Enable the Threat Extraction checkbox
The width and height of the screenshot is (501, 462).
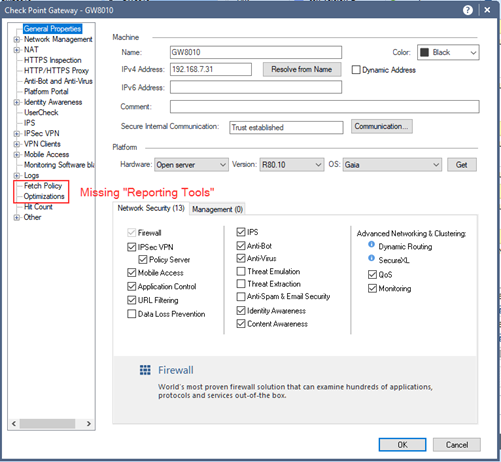241,284
